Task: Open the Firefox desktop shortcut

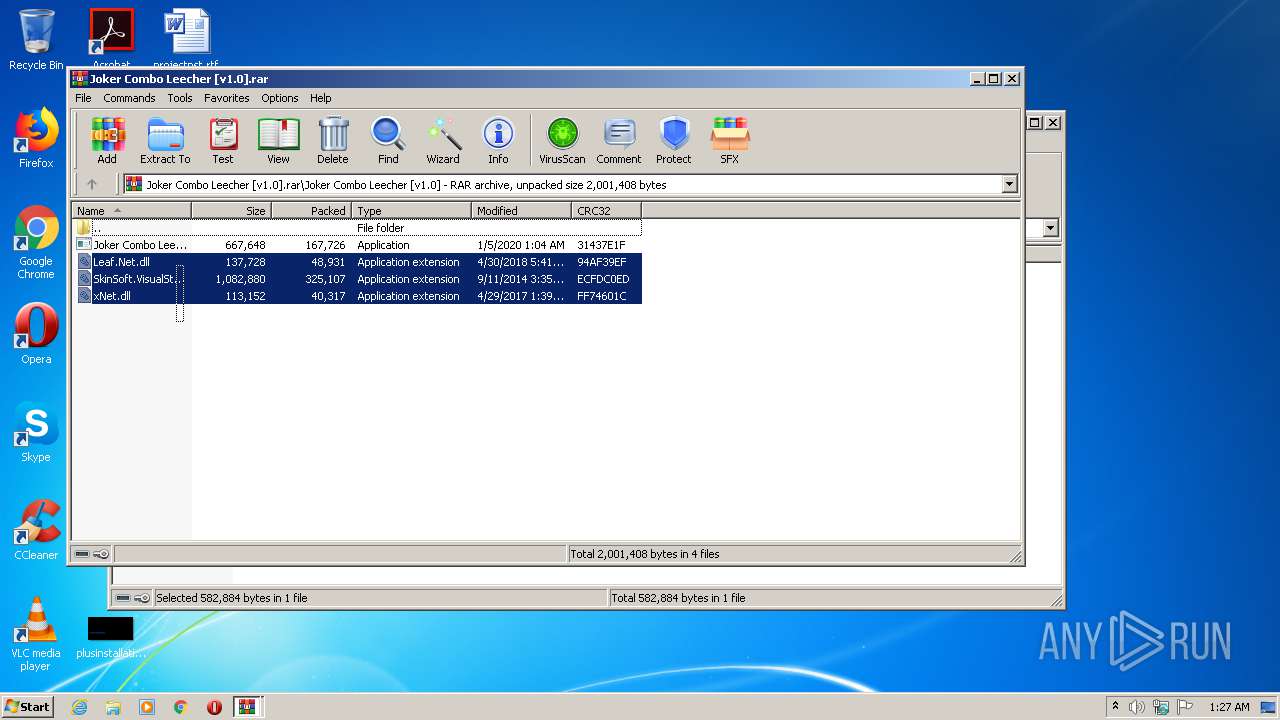Action: 36,138
